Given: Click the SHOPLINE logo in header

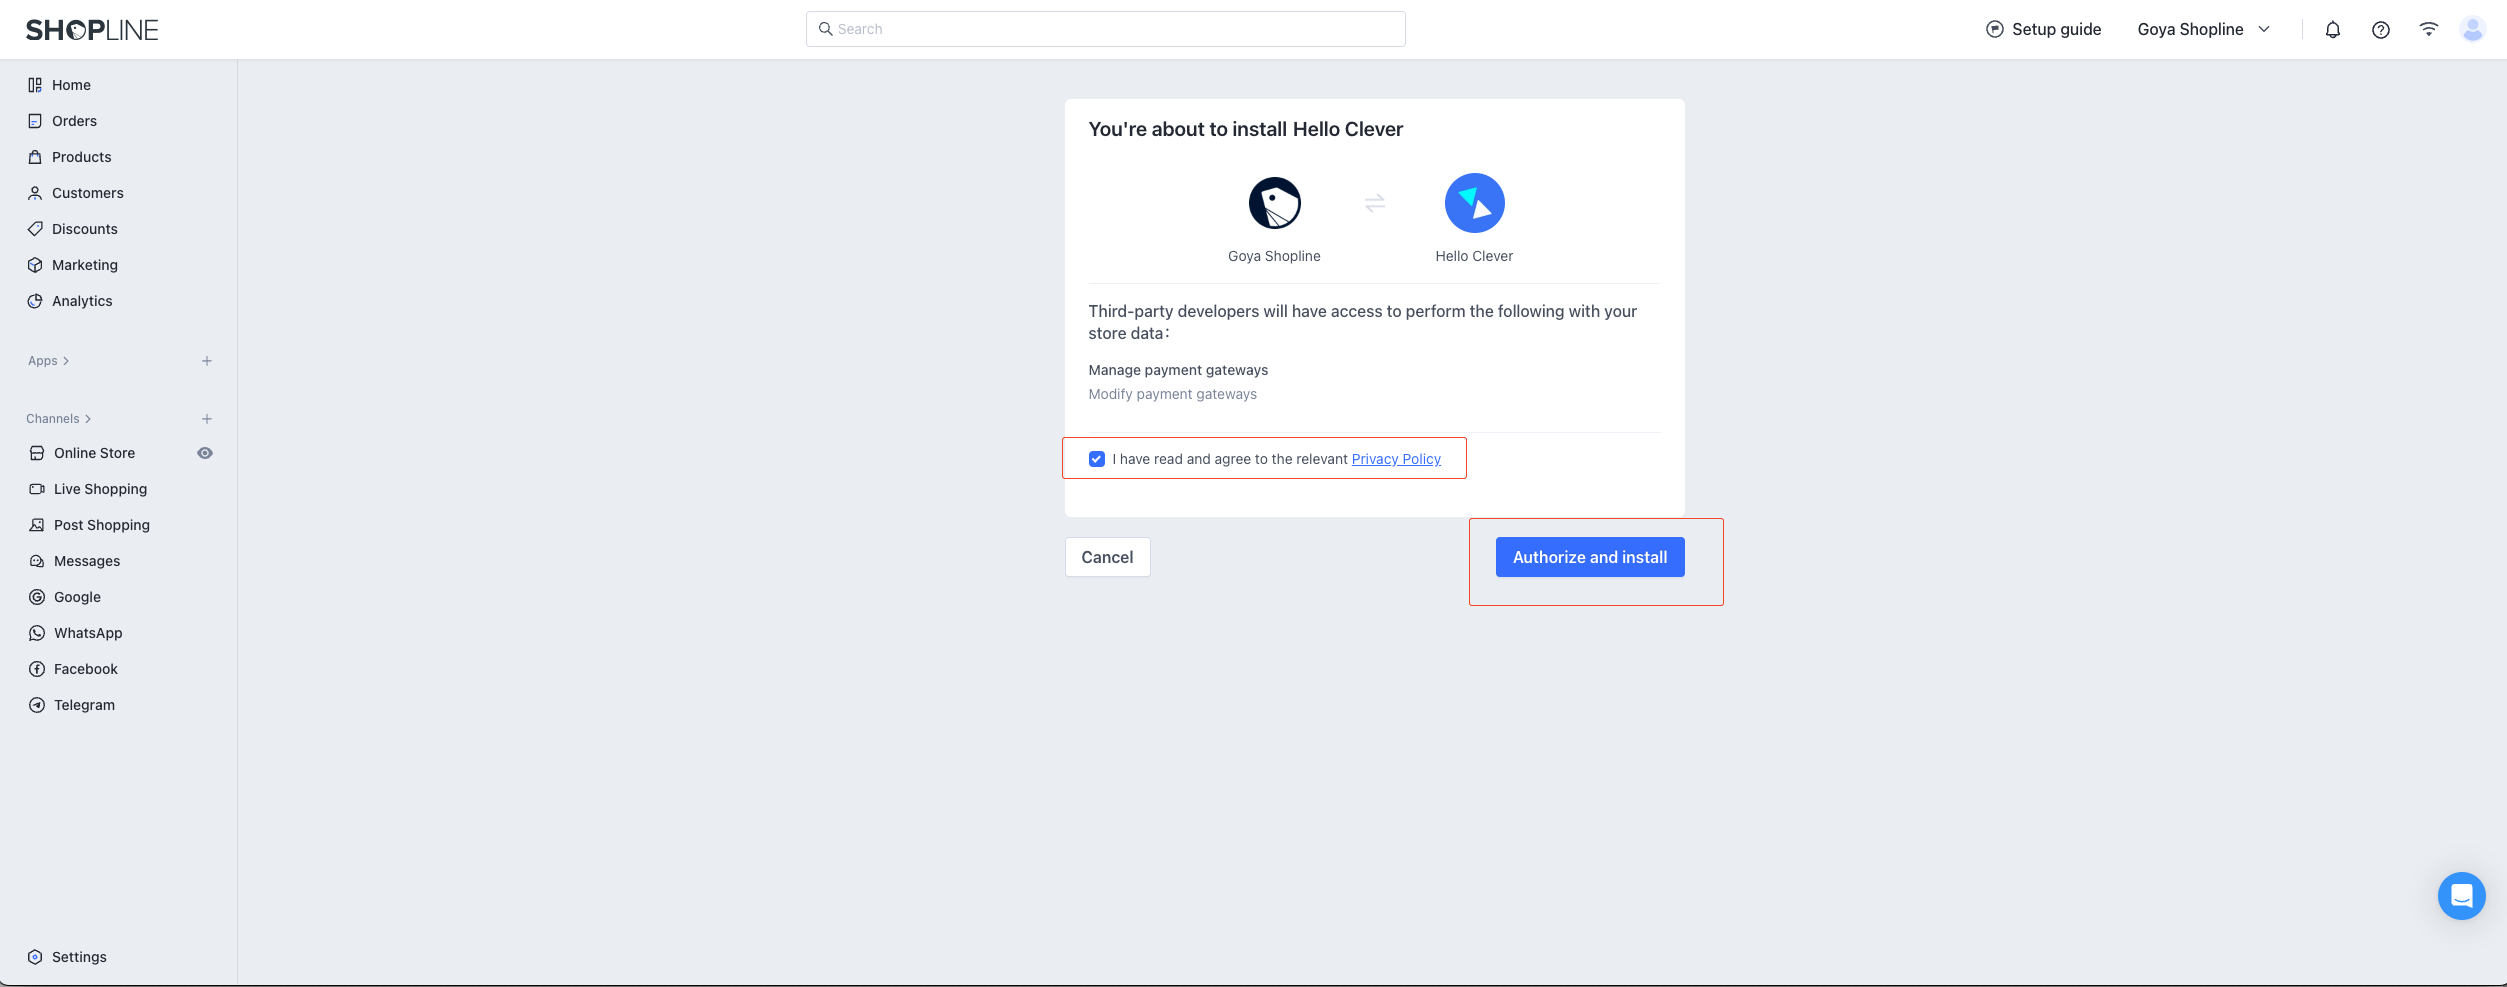Looking at the screenshot, I should 92,30.
